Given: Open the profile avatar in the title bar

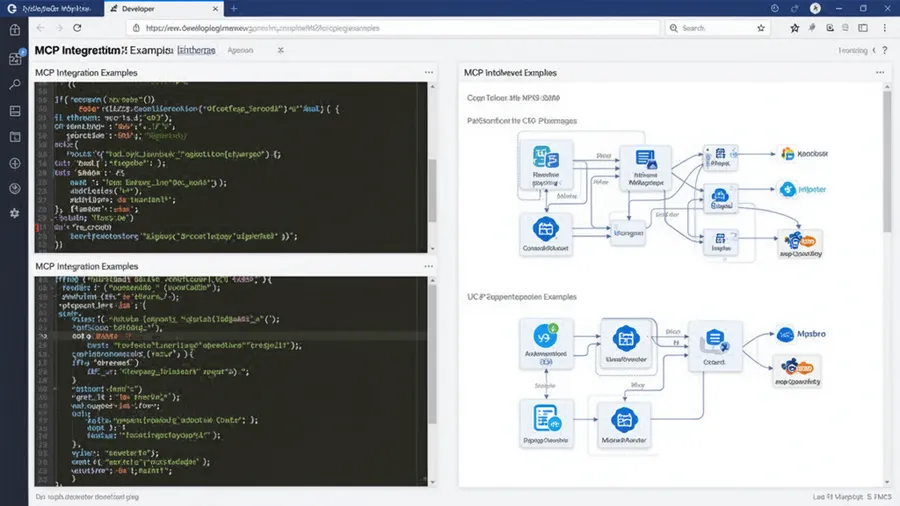Looking at the screenshot, I should [815, 9].
